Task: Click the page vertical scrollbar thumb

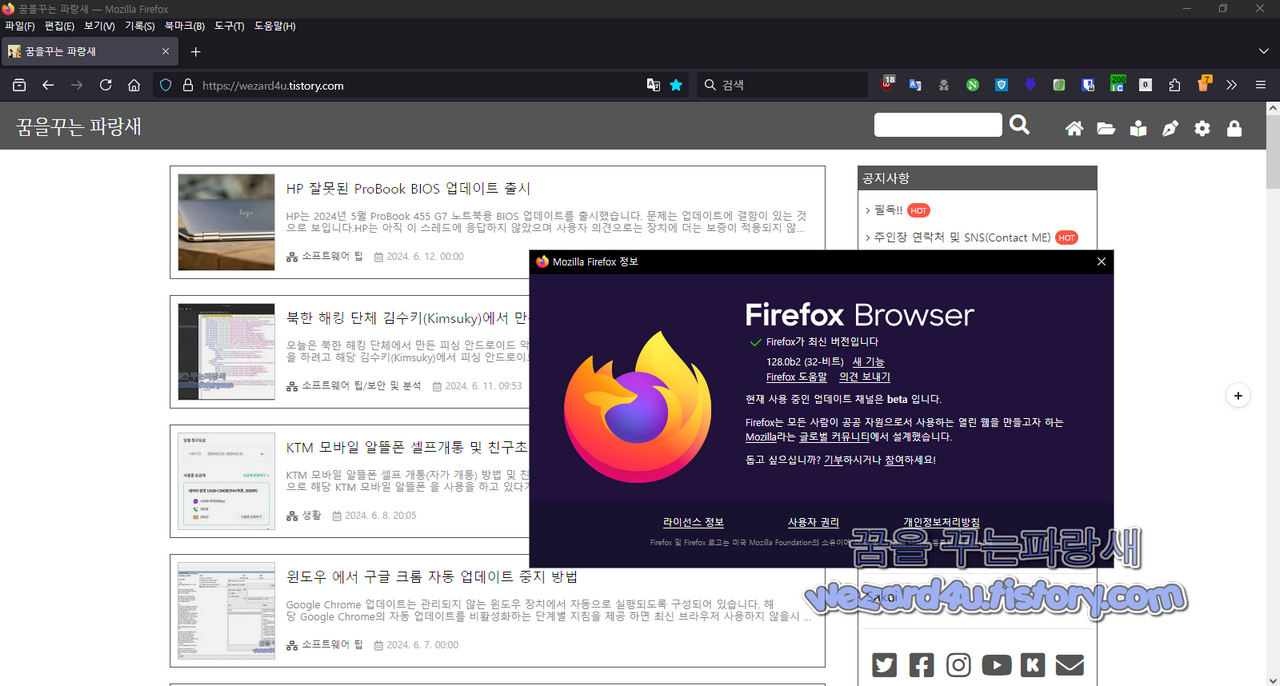Action: [x=1272, y=153]
